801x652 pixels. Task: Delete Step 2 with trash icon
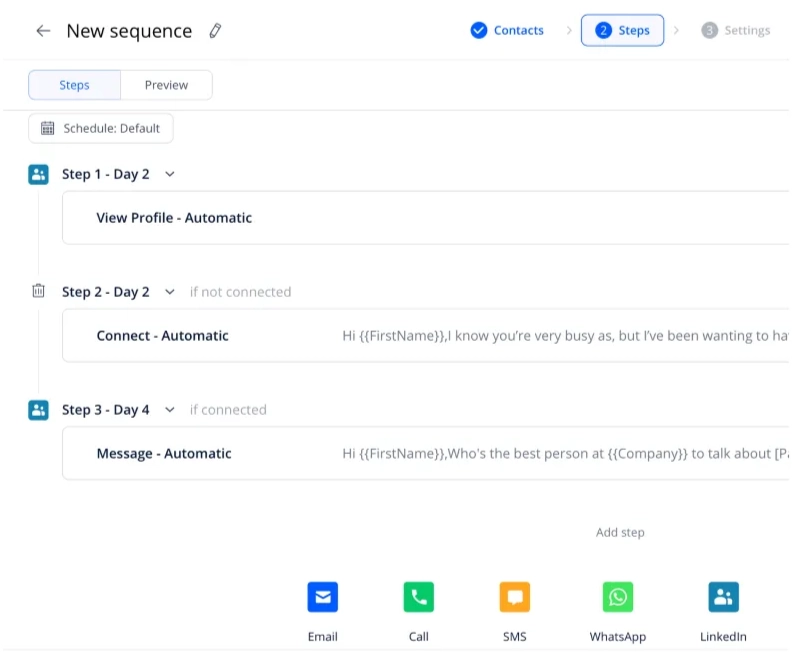coord(38,291)
